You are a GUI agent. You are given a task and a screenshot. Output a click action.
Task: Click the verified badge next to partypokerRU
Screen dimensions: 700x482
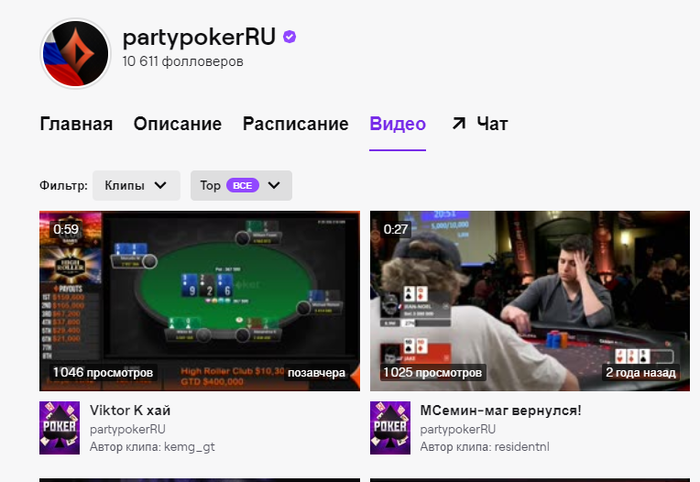[290, 37]
